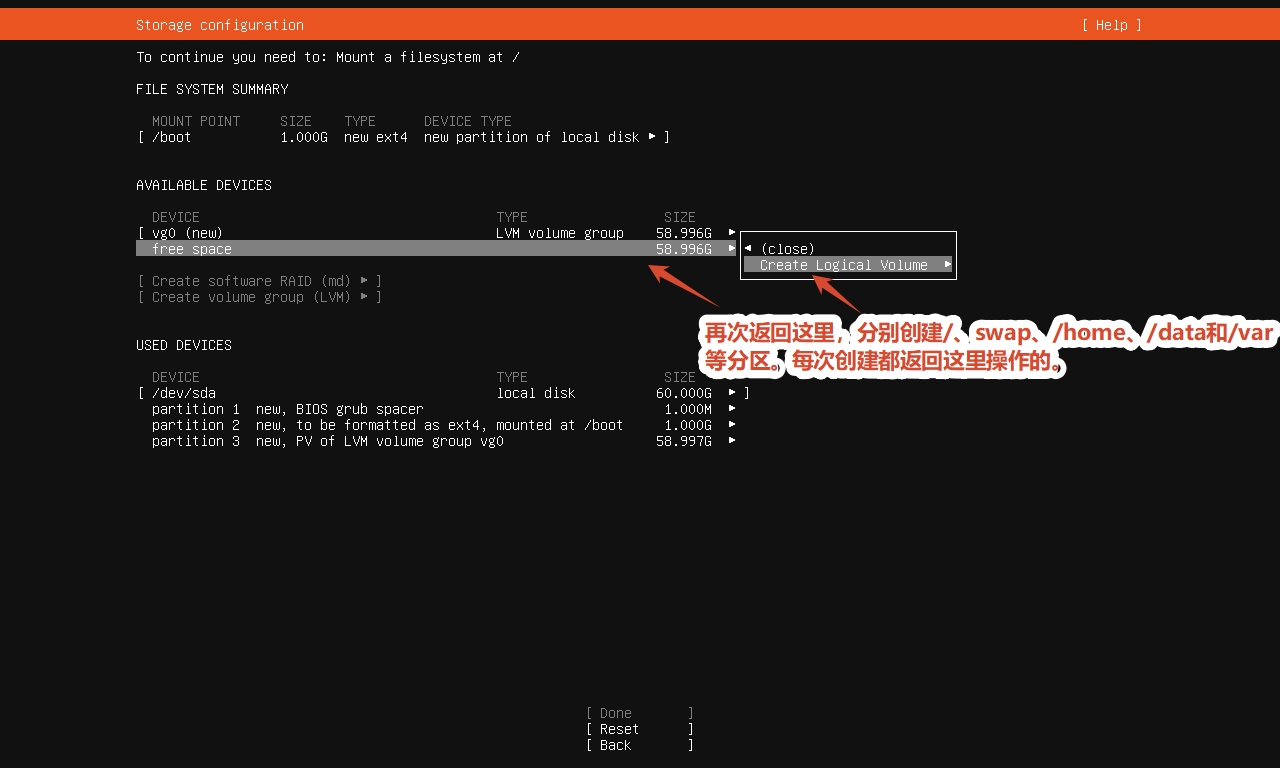Expand the /boot filesystem summary entry
The height and width of the screenshot is (768, 1280).
pos(404,137)
